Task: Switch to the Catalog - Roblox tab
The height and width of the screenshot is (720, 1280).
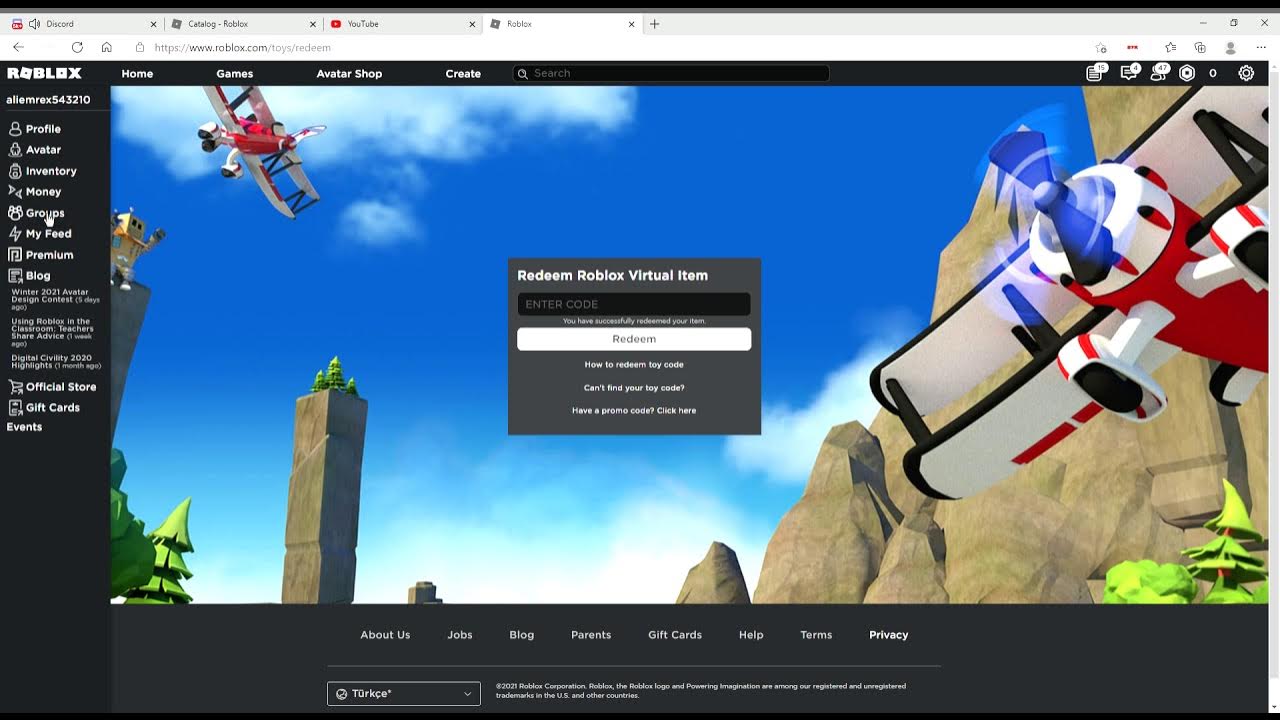Action: (243, 24)
